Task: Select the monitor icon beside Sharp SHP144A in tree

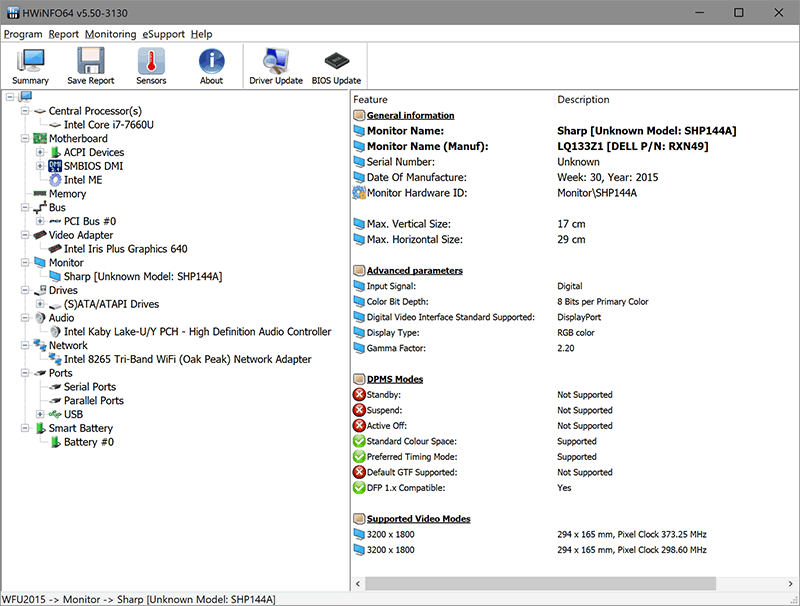Action: 55,276
